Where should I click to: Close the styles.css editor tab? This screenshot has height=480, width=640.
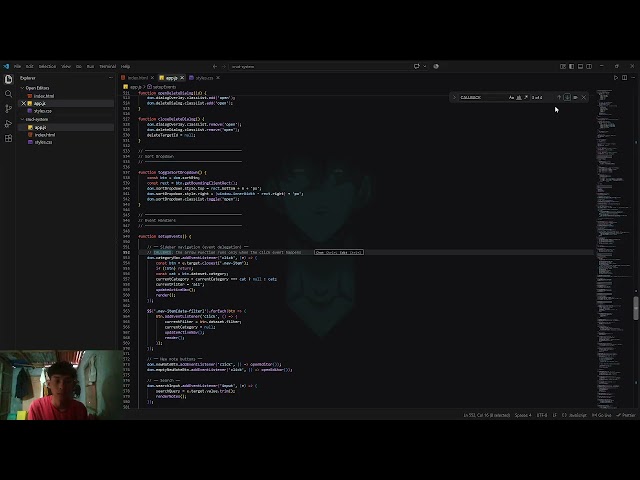click(218, 78)
